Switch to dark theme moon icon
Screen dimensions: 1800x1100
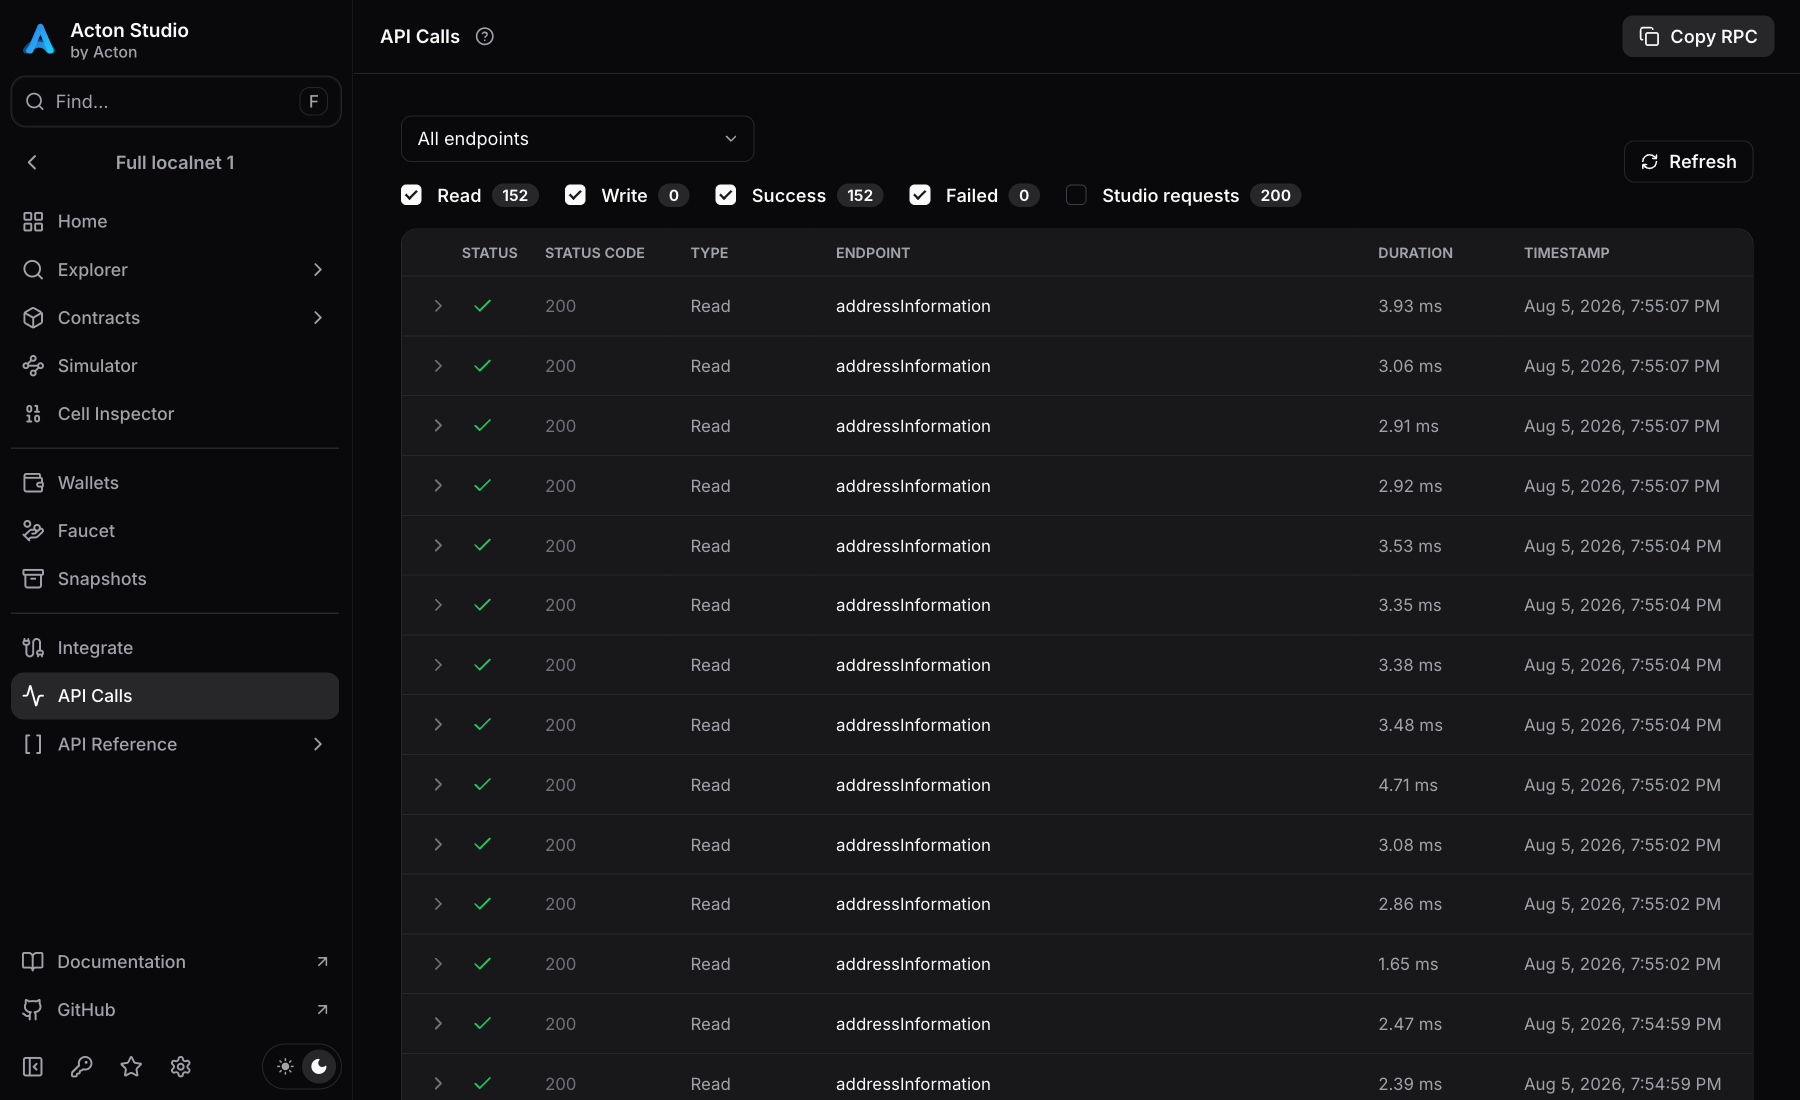[x=319, y=1067]
